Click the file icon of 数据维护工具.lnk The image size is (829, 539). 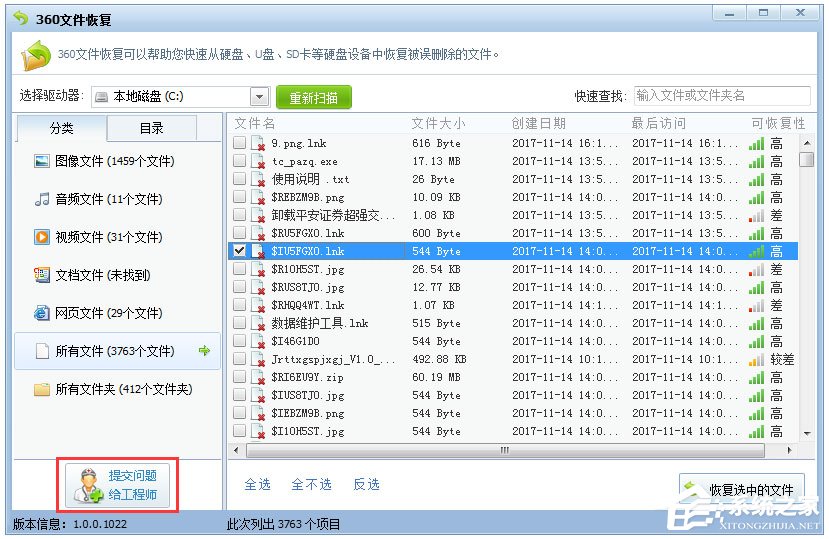258,323
